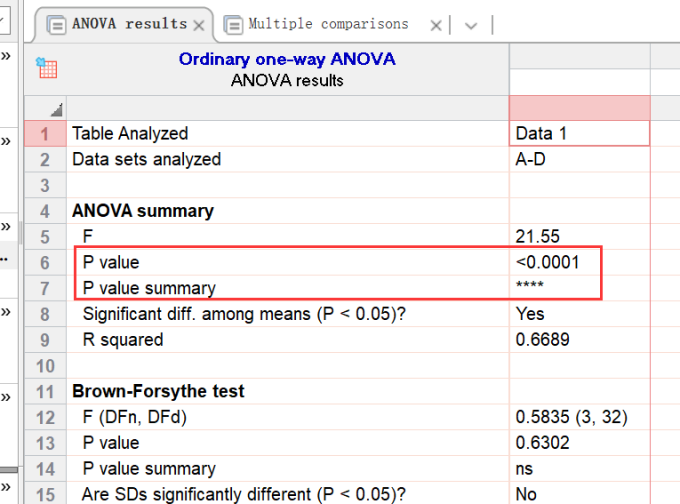
Task: Click the Multiple comparisons tab sheet icon
Action: coord(233,24)
